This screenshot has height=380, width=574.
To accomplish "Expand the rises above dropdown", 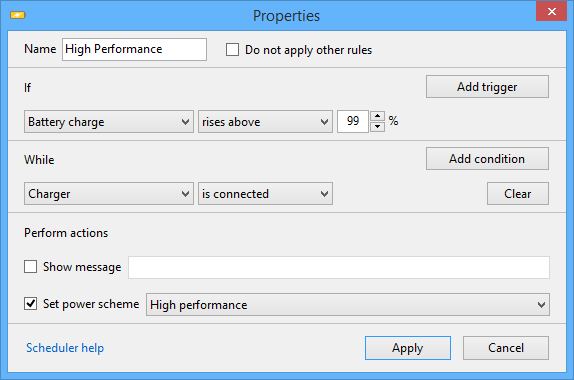I will [x=265, y=122].
